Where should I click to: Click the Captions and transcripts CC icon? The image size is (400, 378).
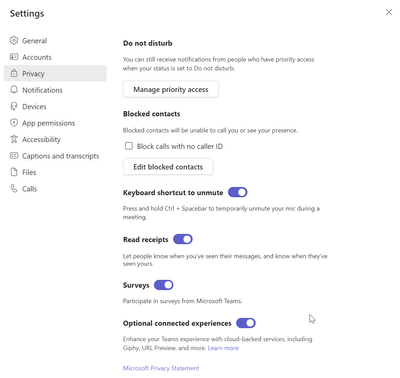coord(14,155)
